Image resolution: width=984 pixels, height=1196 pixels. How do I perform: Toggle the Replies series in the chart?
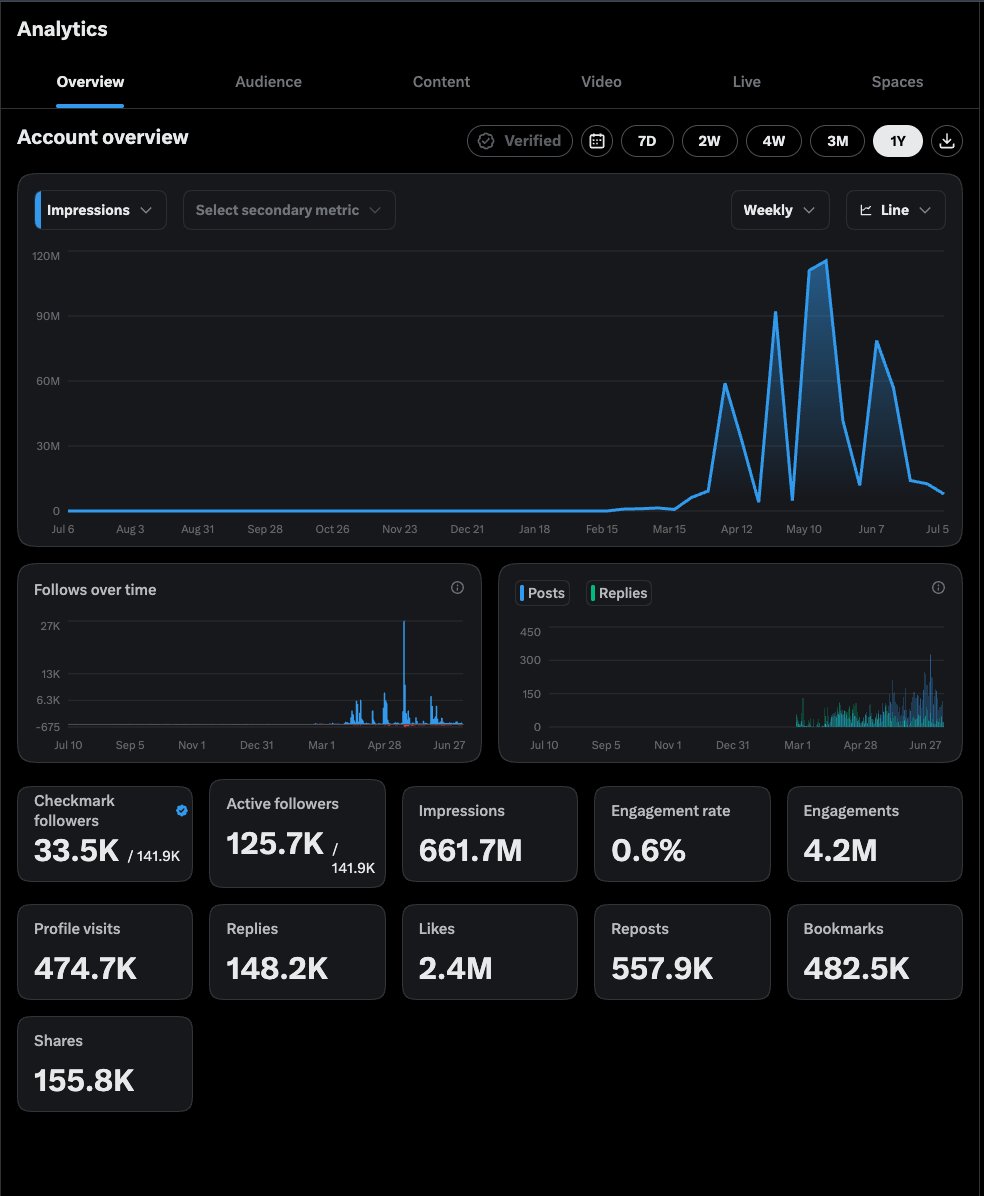coord(619,593)
